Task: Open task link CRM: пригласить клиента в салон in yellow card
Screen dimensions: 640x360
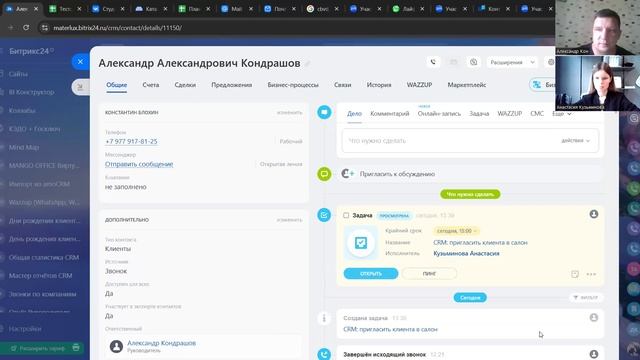Action: (x=480, y=242)
